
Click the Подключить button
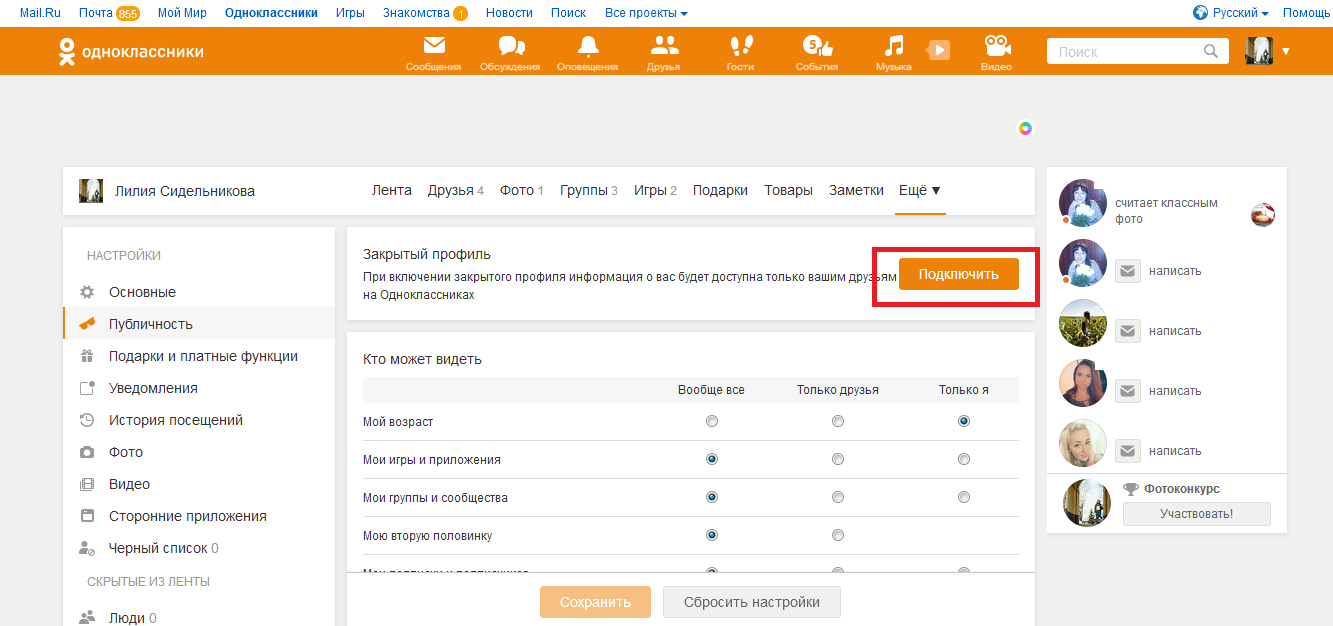[x=958, y=275]
